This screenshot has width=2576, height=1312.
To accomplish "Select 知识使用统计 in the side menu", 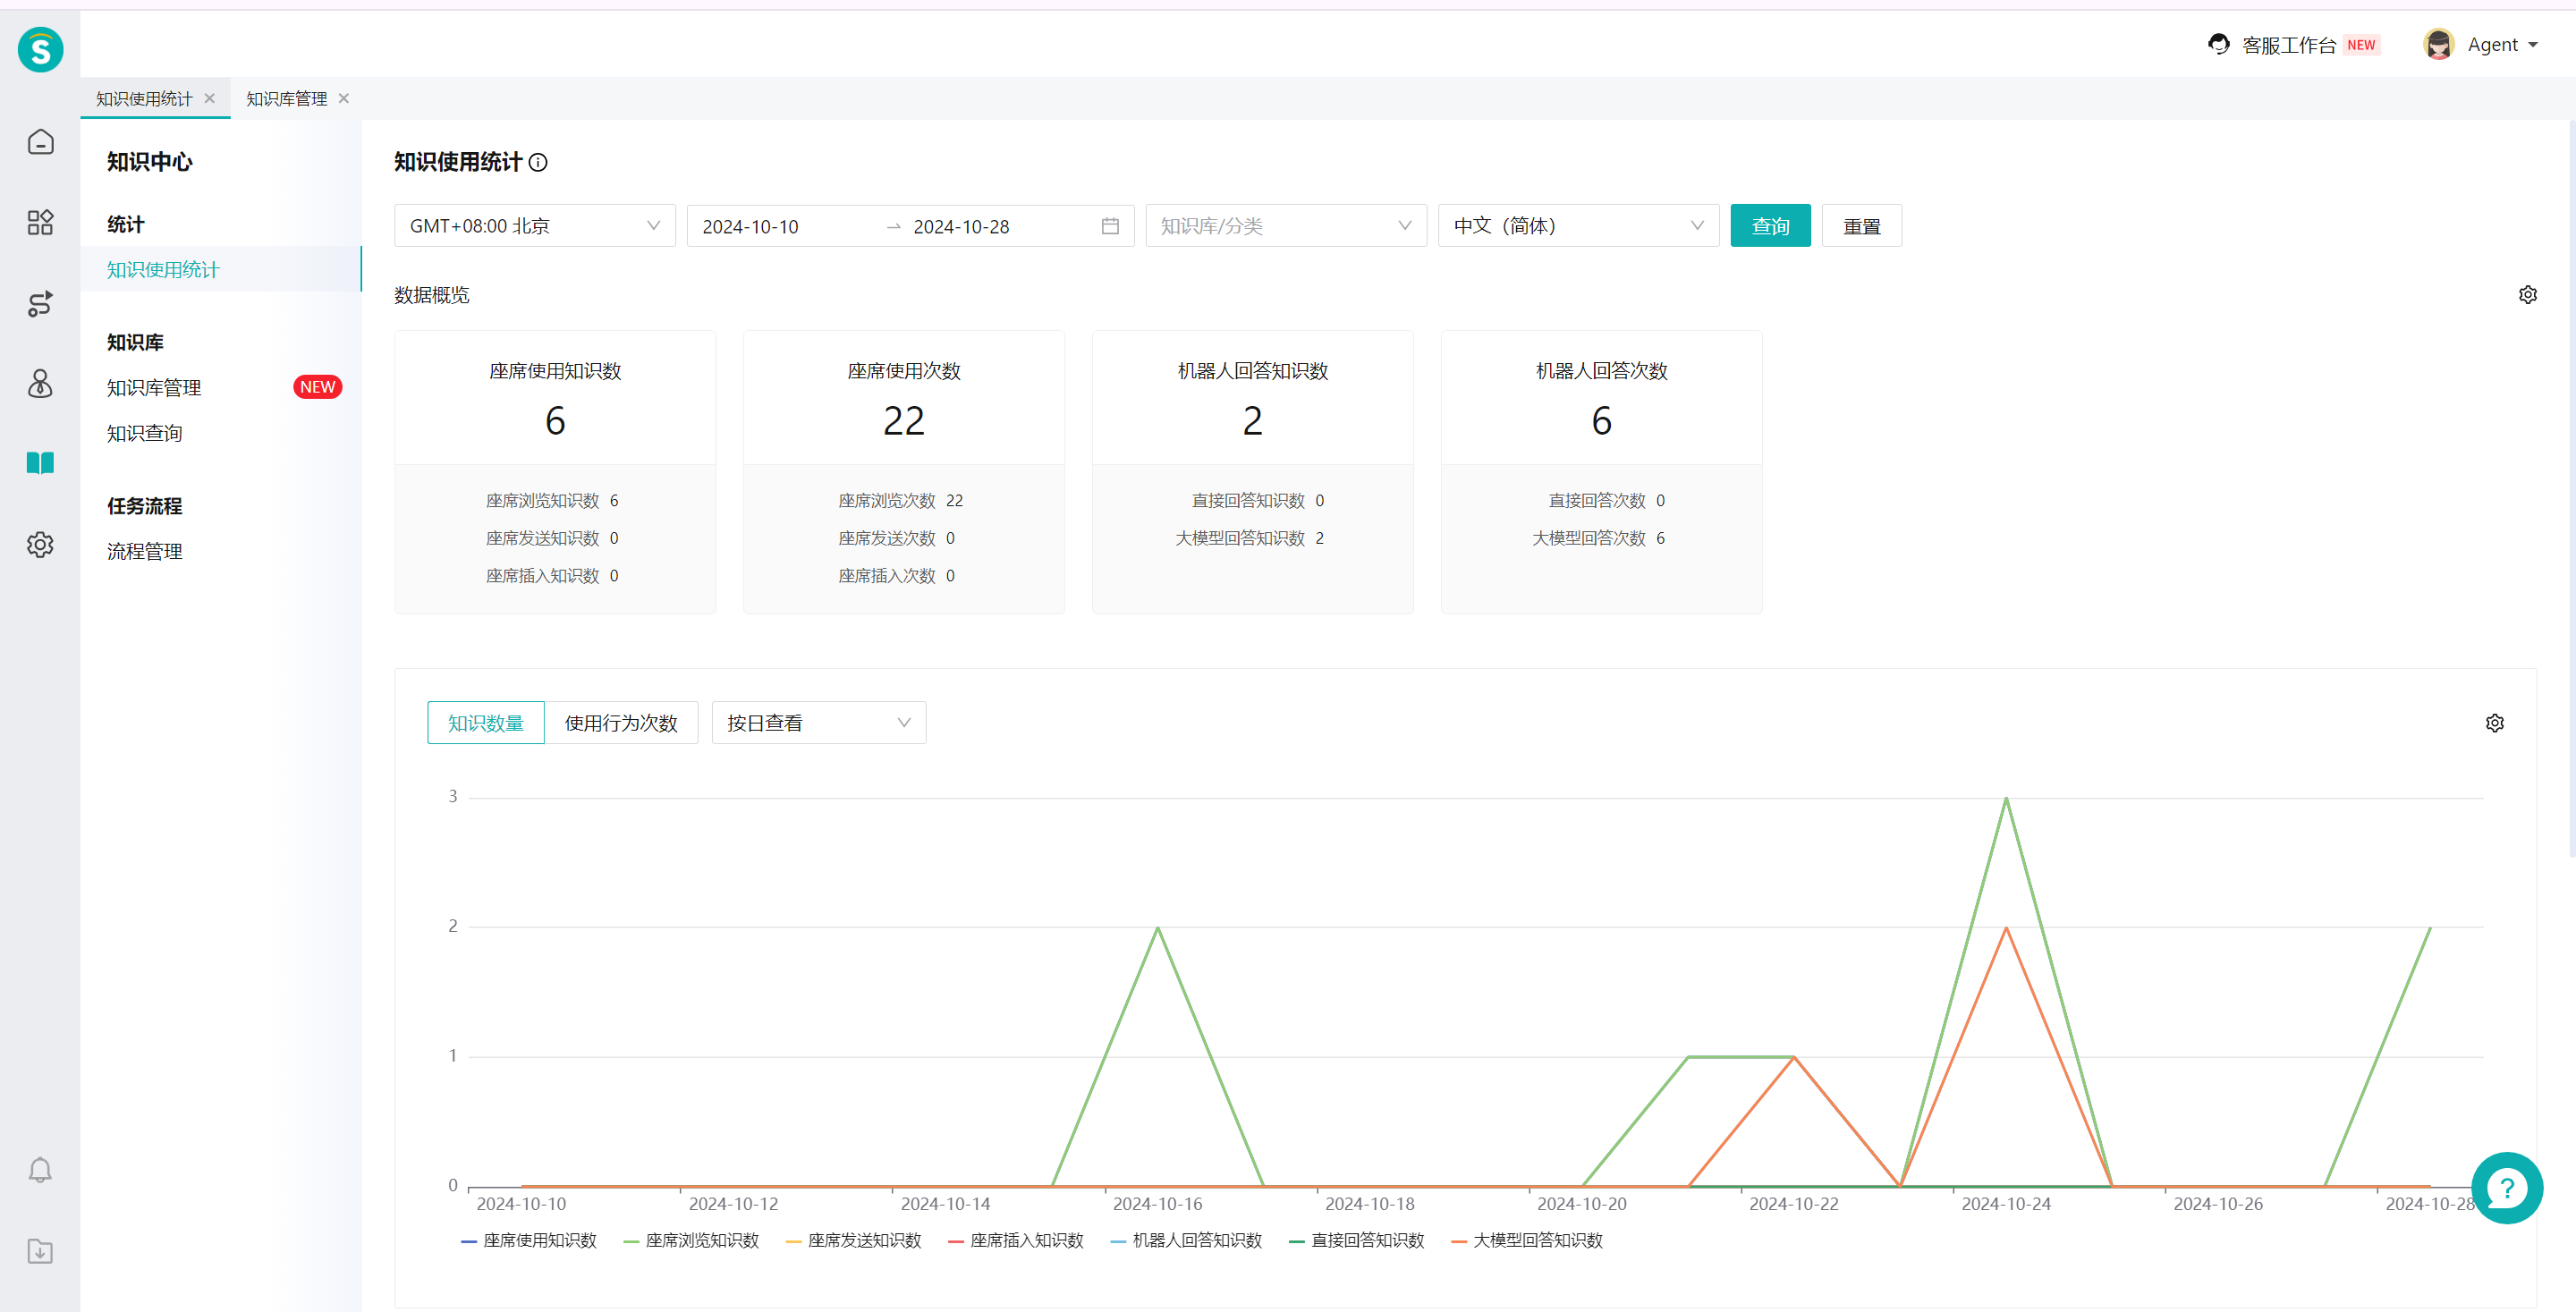I will click(x=221, y=269).
